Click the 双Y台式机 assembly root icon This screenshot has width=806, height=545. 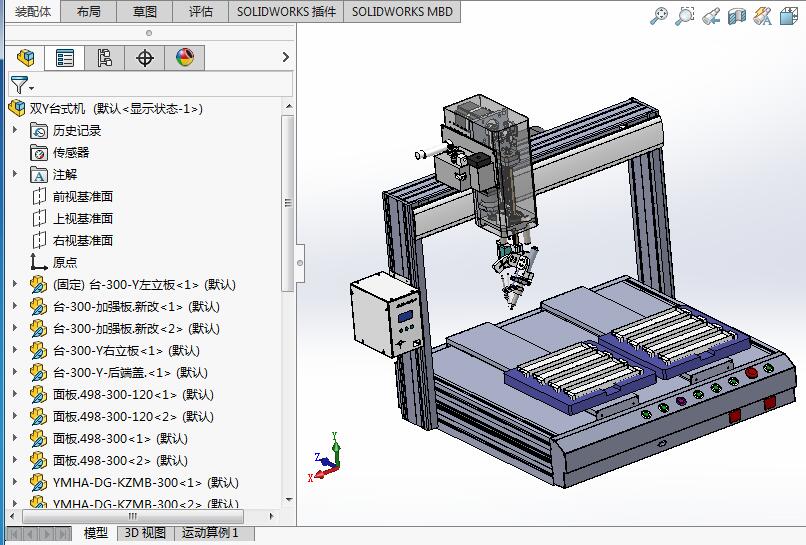17,108
